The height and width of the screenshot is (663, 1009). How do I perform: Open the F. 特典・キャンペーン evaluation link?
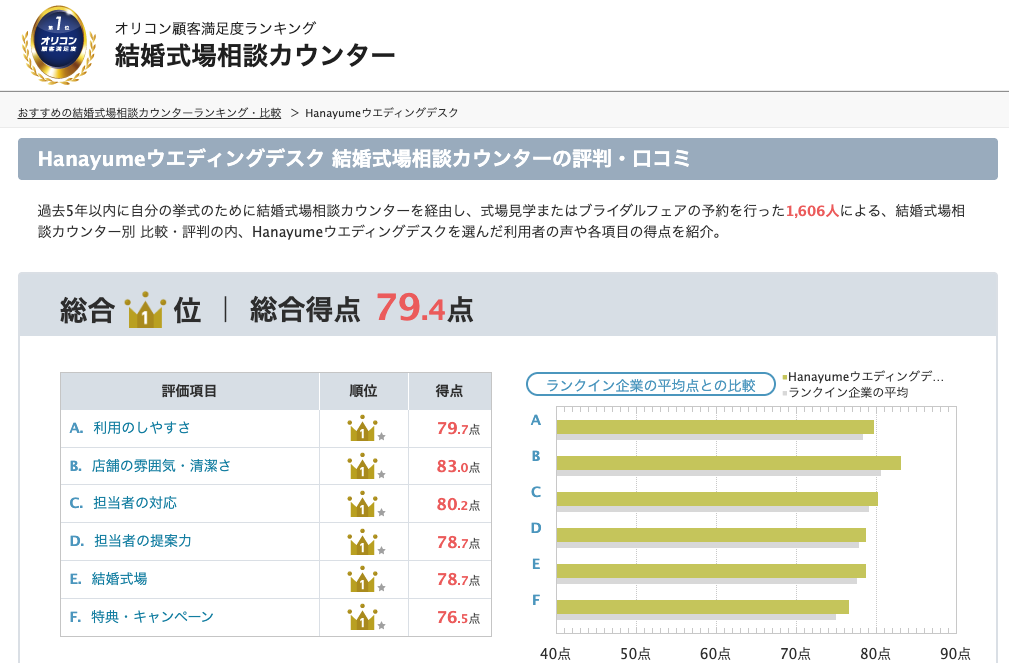[x=142, y=617]
